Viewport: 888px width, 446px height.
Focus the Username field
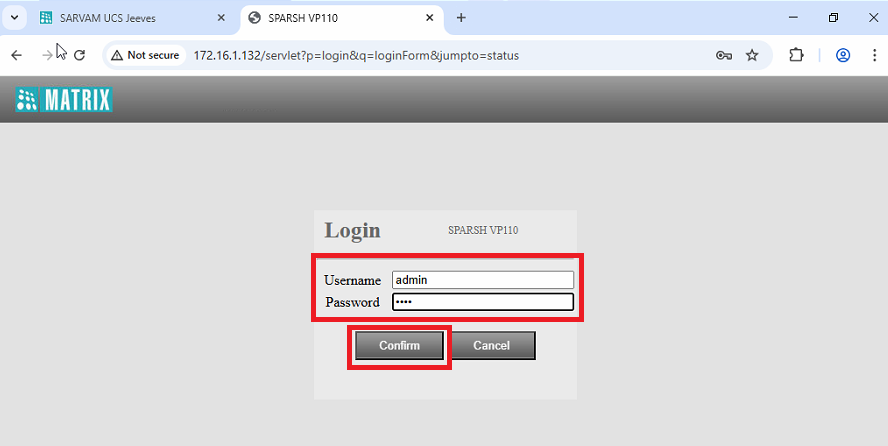tap(483, 280)
